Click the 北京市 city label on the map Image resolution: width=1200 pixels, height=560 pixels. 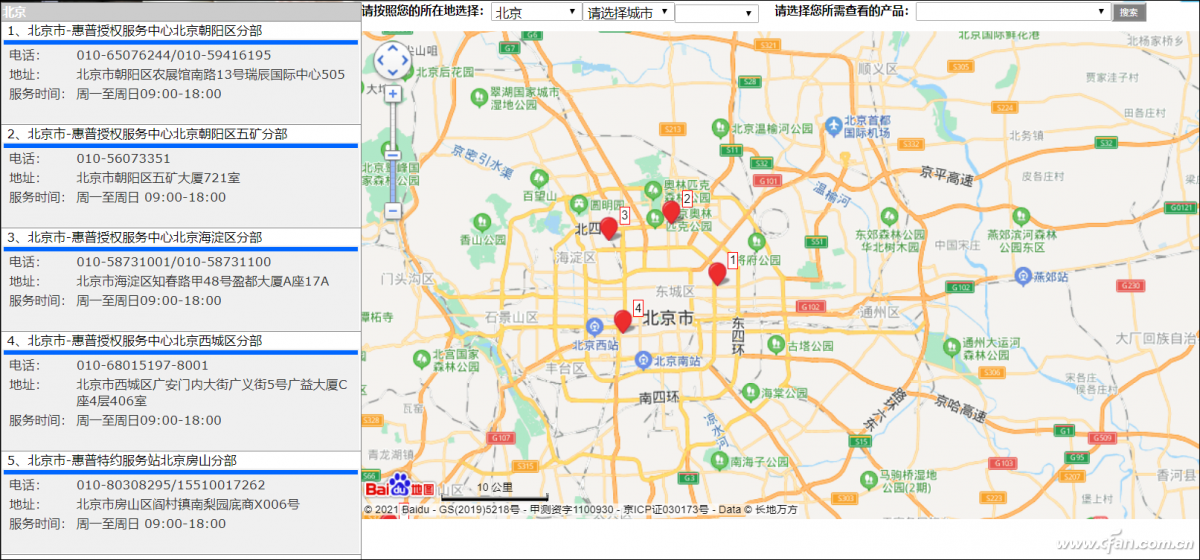pyautogui.click(x=667, y=319)
